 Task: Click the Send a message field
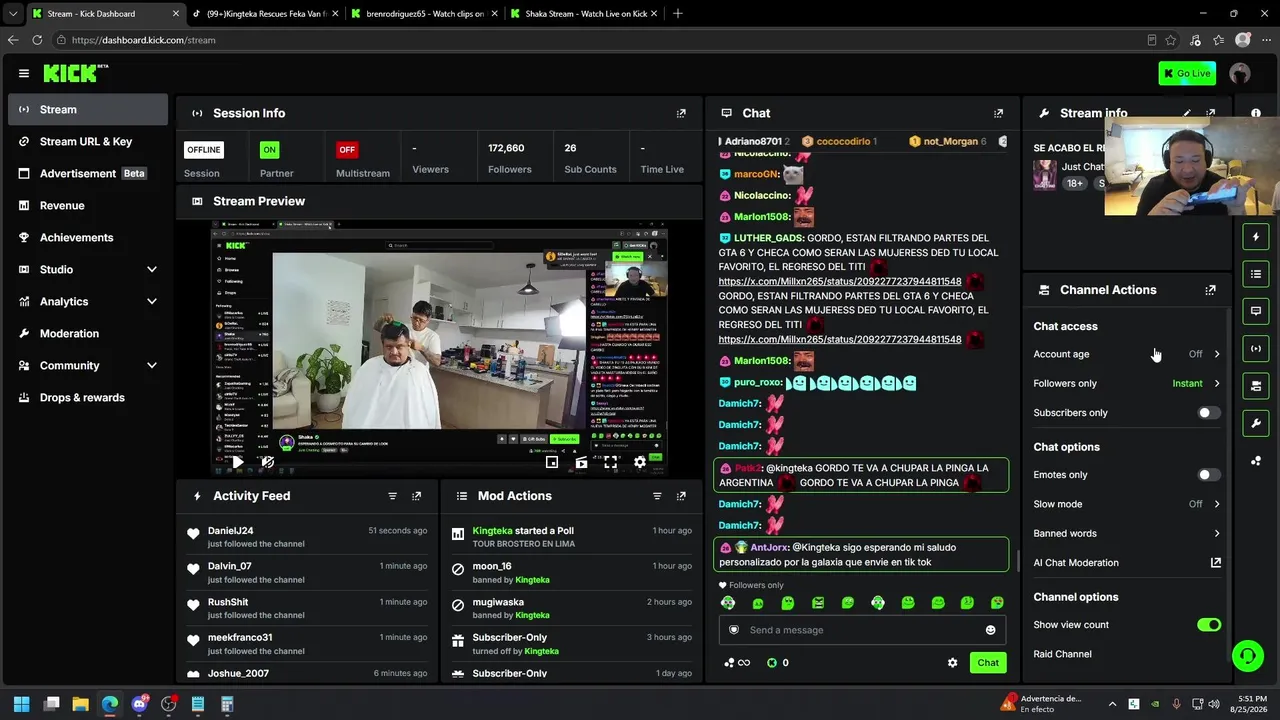click(x=863, y=630)
